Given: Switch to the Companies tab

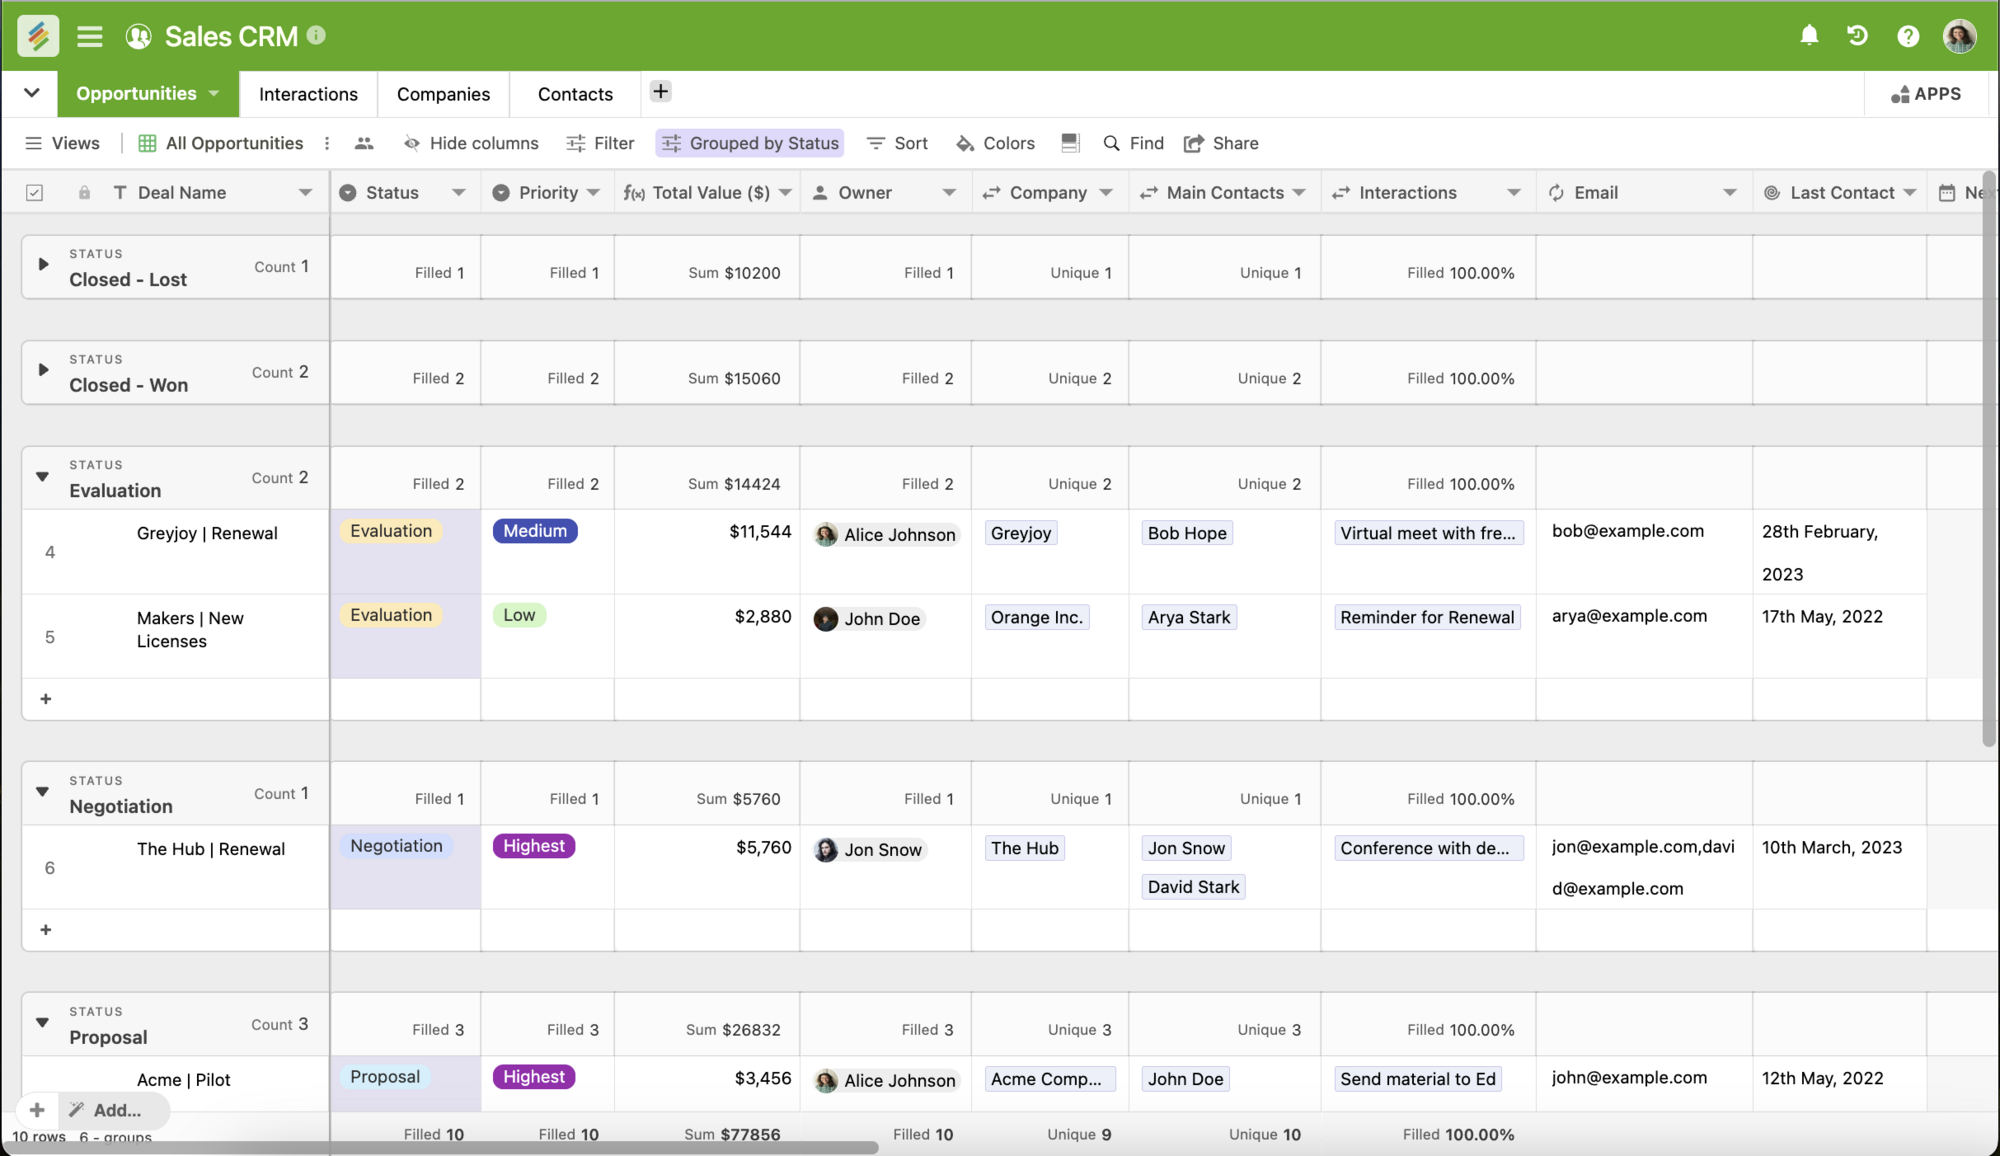Looking at the screenshot, I should pos(443,94).
